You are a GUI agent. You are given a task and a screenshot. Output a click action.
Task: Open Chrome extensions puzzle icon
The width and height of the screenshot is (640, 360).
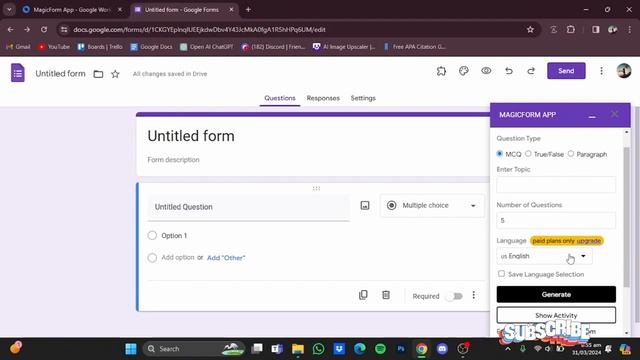(x=571, y=29)
